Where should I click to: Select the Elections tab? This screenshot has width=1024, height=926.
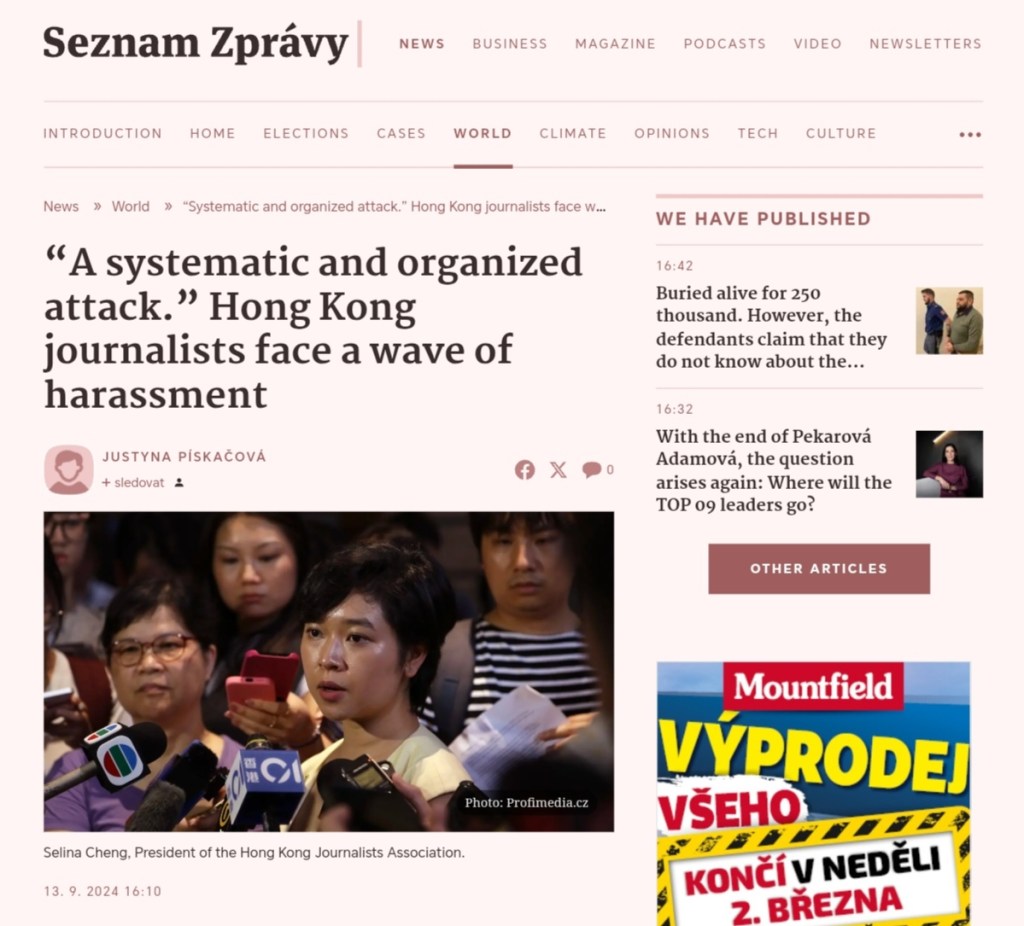[x=306, y=133]
